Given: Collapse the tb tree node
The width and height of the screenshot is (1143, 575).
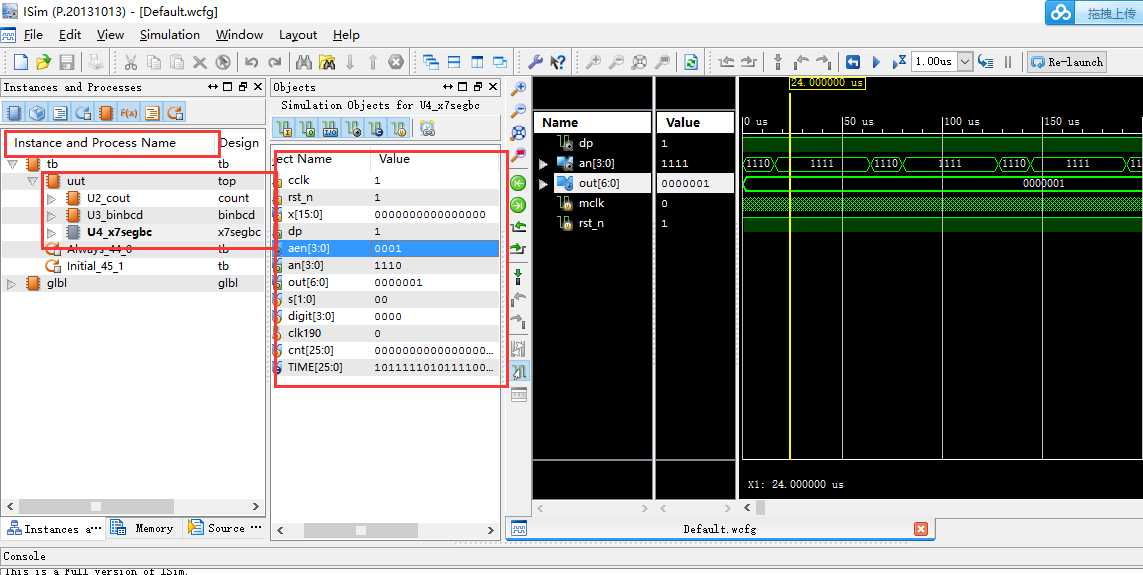Looking at the screenshot, I should pos(12,165).
